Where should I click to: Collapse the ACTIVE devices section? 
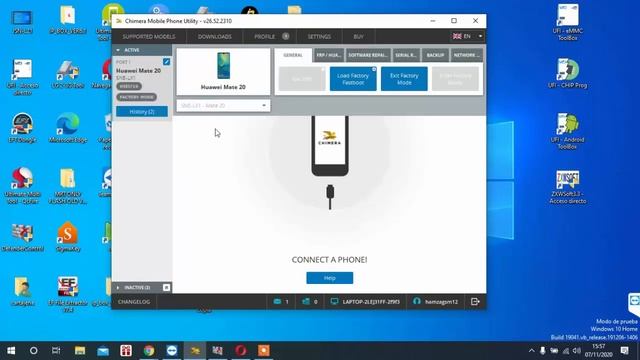(x=118, y=50)
